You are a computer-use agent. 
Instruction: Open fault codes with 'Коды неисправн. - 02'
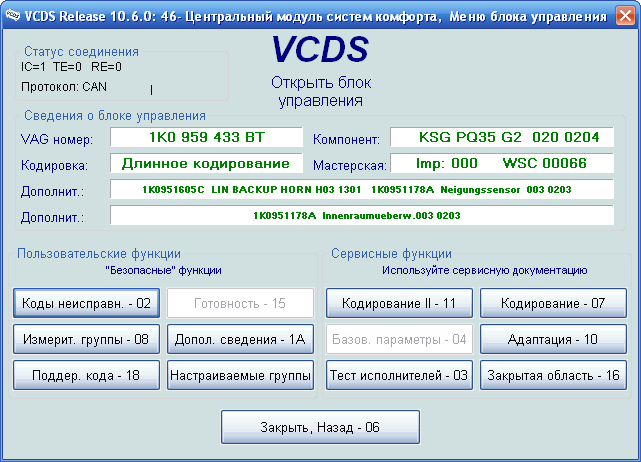click(x=86, y=303)
